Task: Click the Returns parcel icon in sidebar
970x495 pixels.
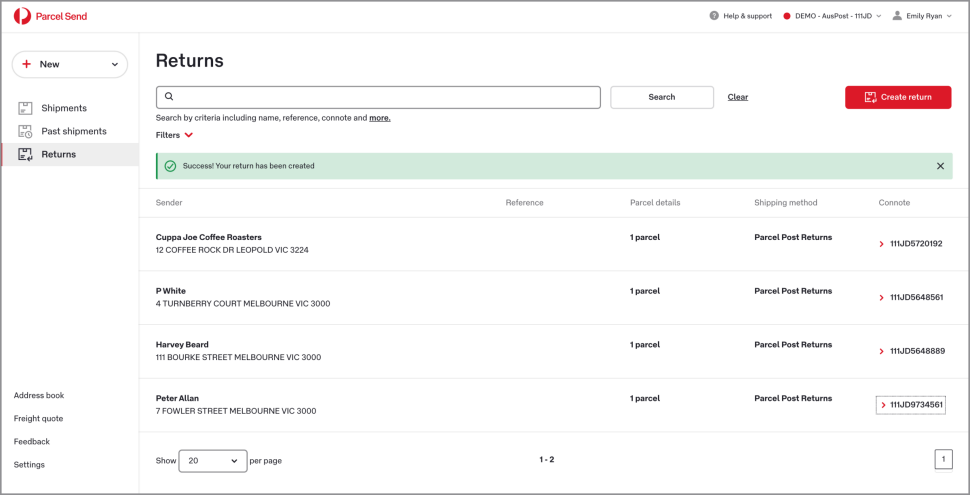Action: [x=25, y=154]
